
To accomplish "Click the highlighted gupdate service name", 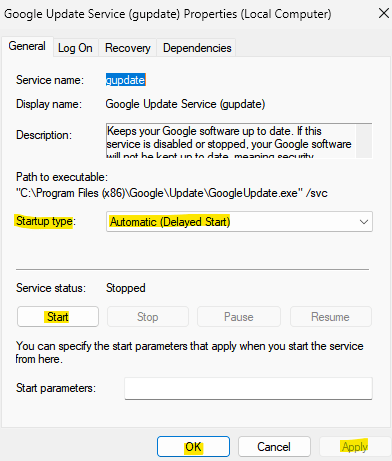I will (125, 80).
